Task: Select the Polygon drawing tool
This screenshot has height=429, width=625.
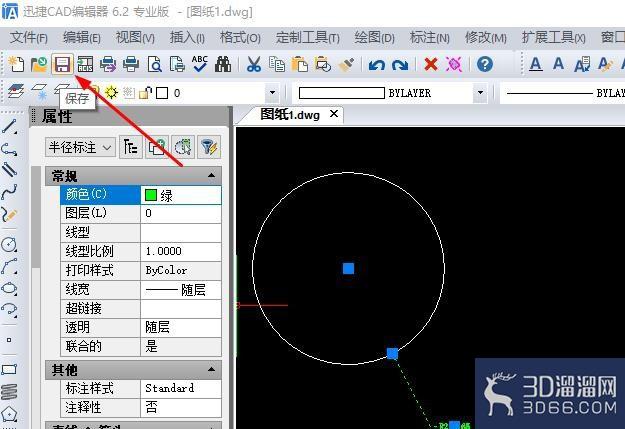Action: click(9, 415)
